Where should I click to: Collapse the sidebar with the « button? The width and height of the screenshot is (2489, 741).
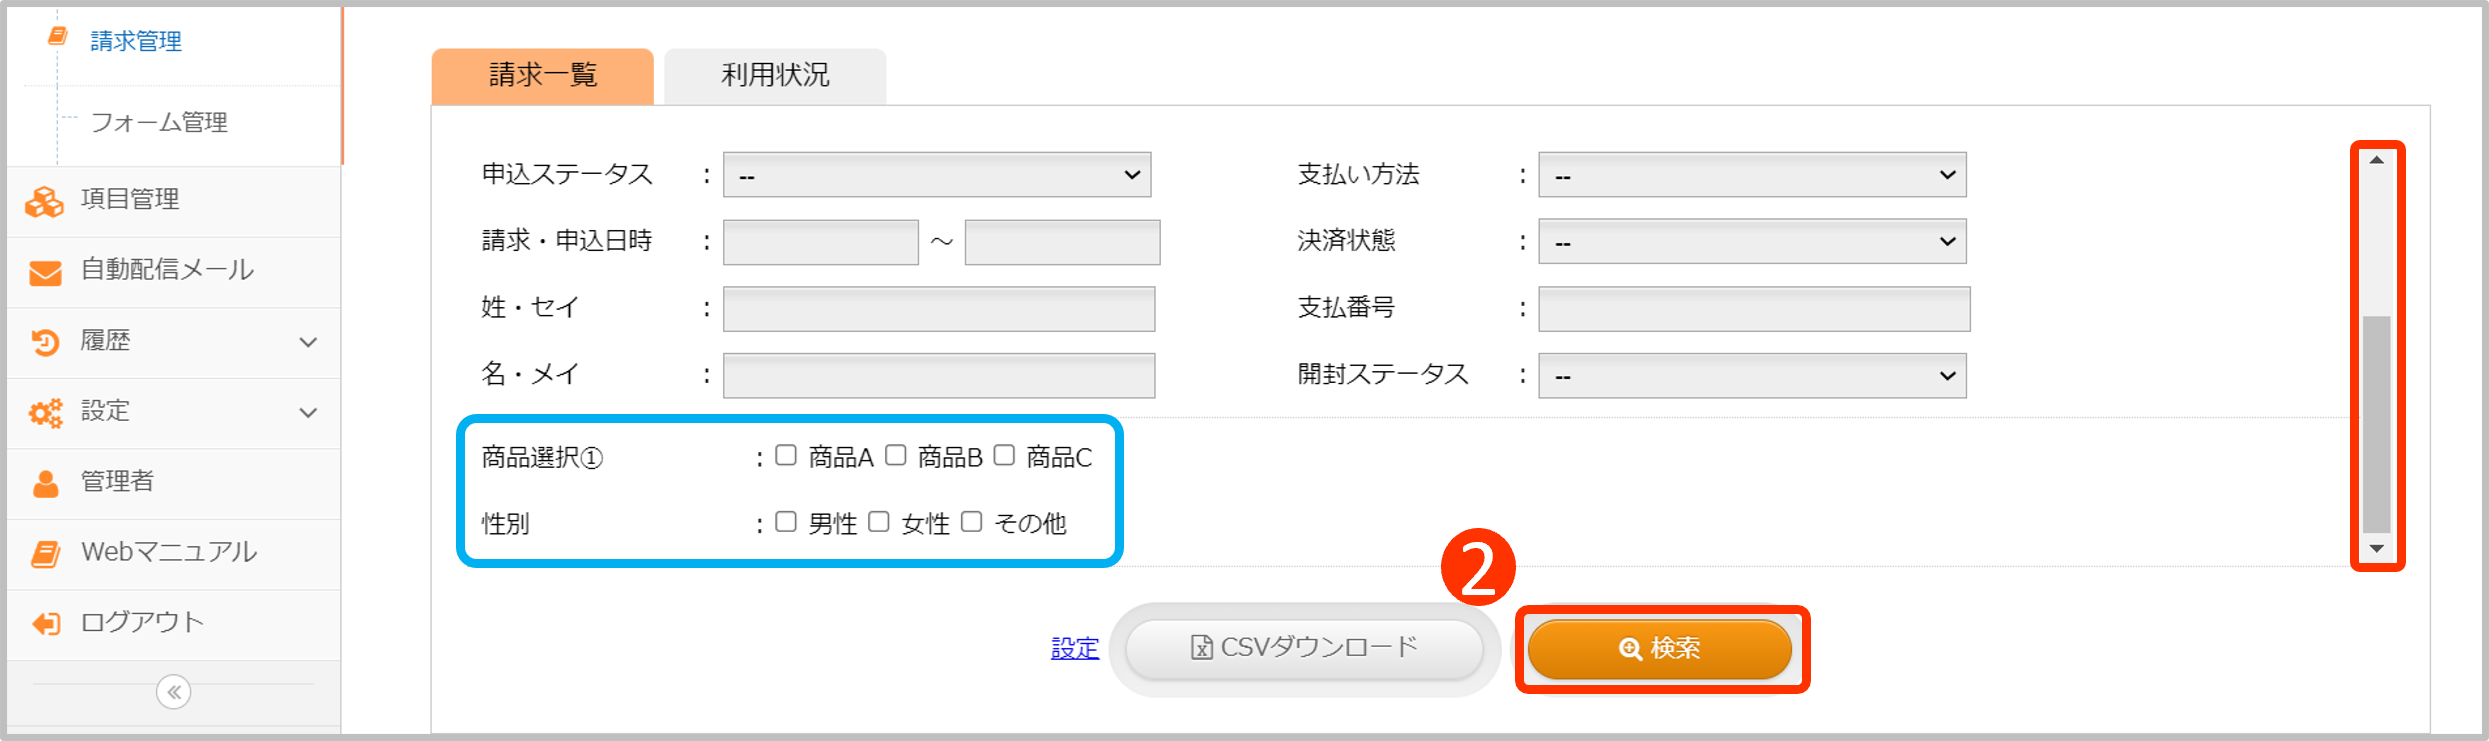172,691
